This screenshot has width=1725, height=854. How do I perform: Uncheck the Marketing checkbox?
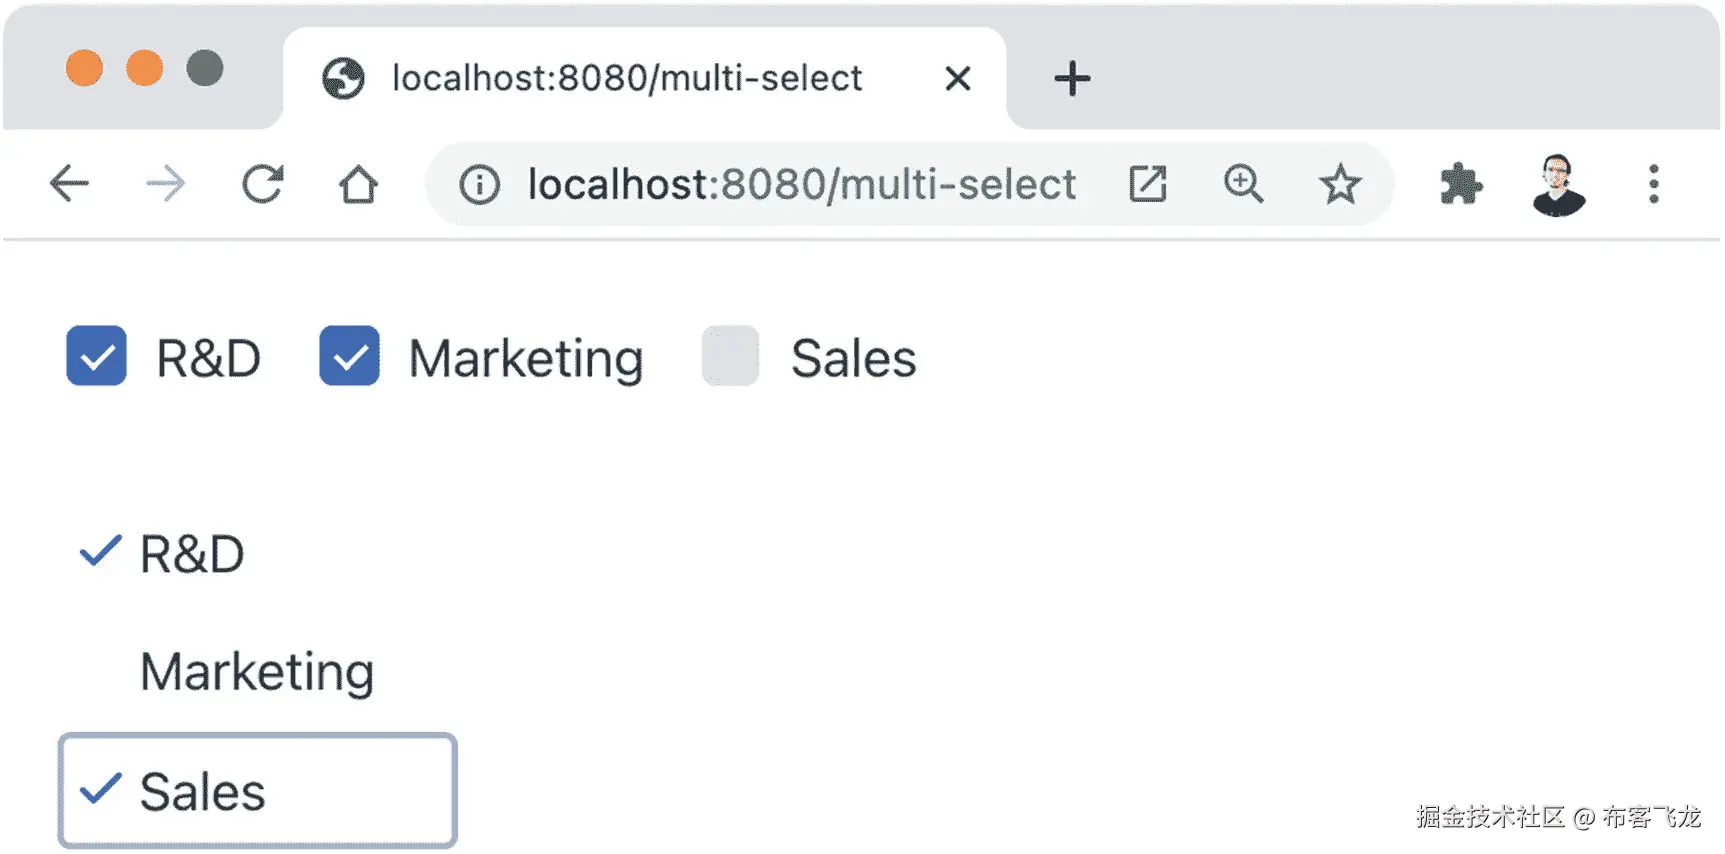(349, 356)
